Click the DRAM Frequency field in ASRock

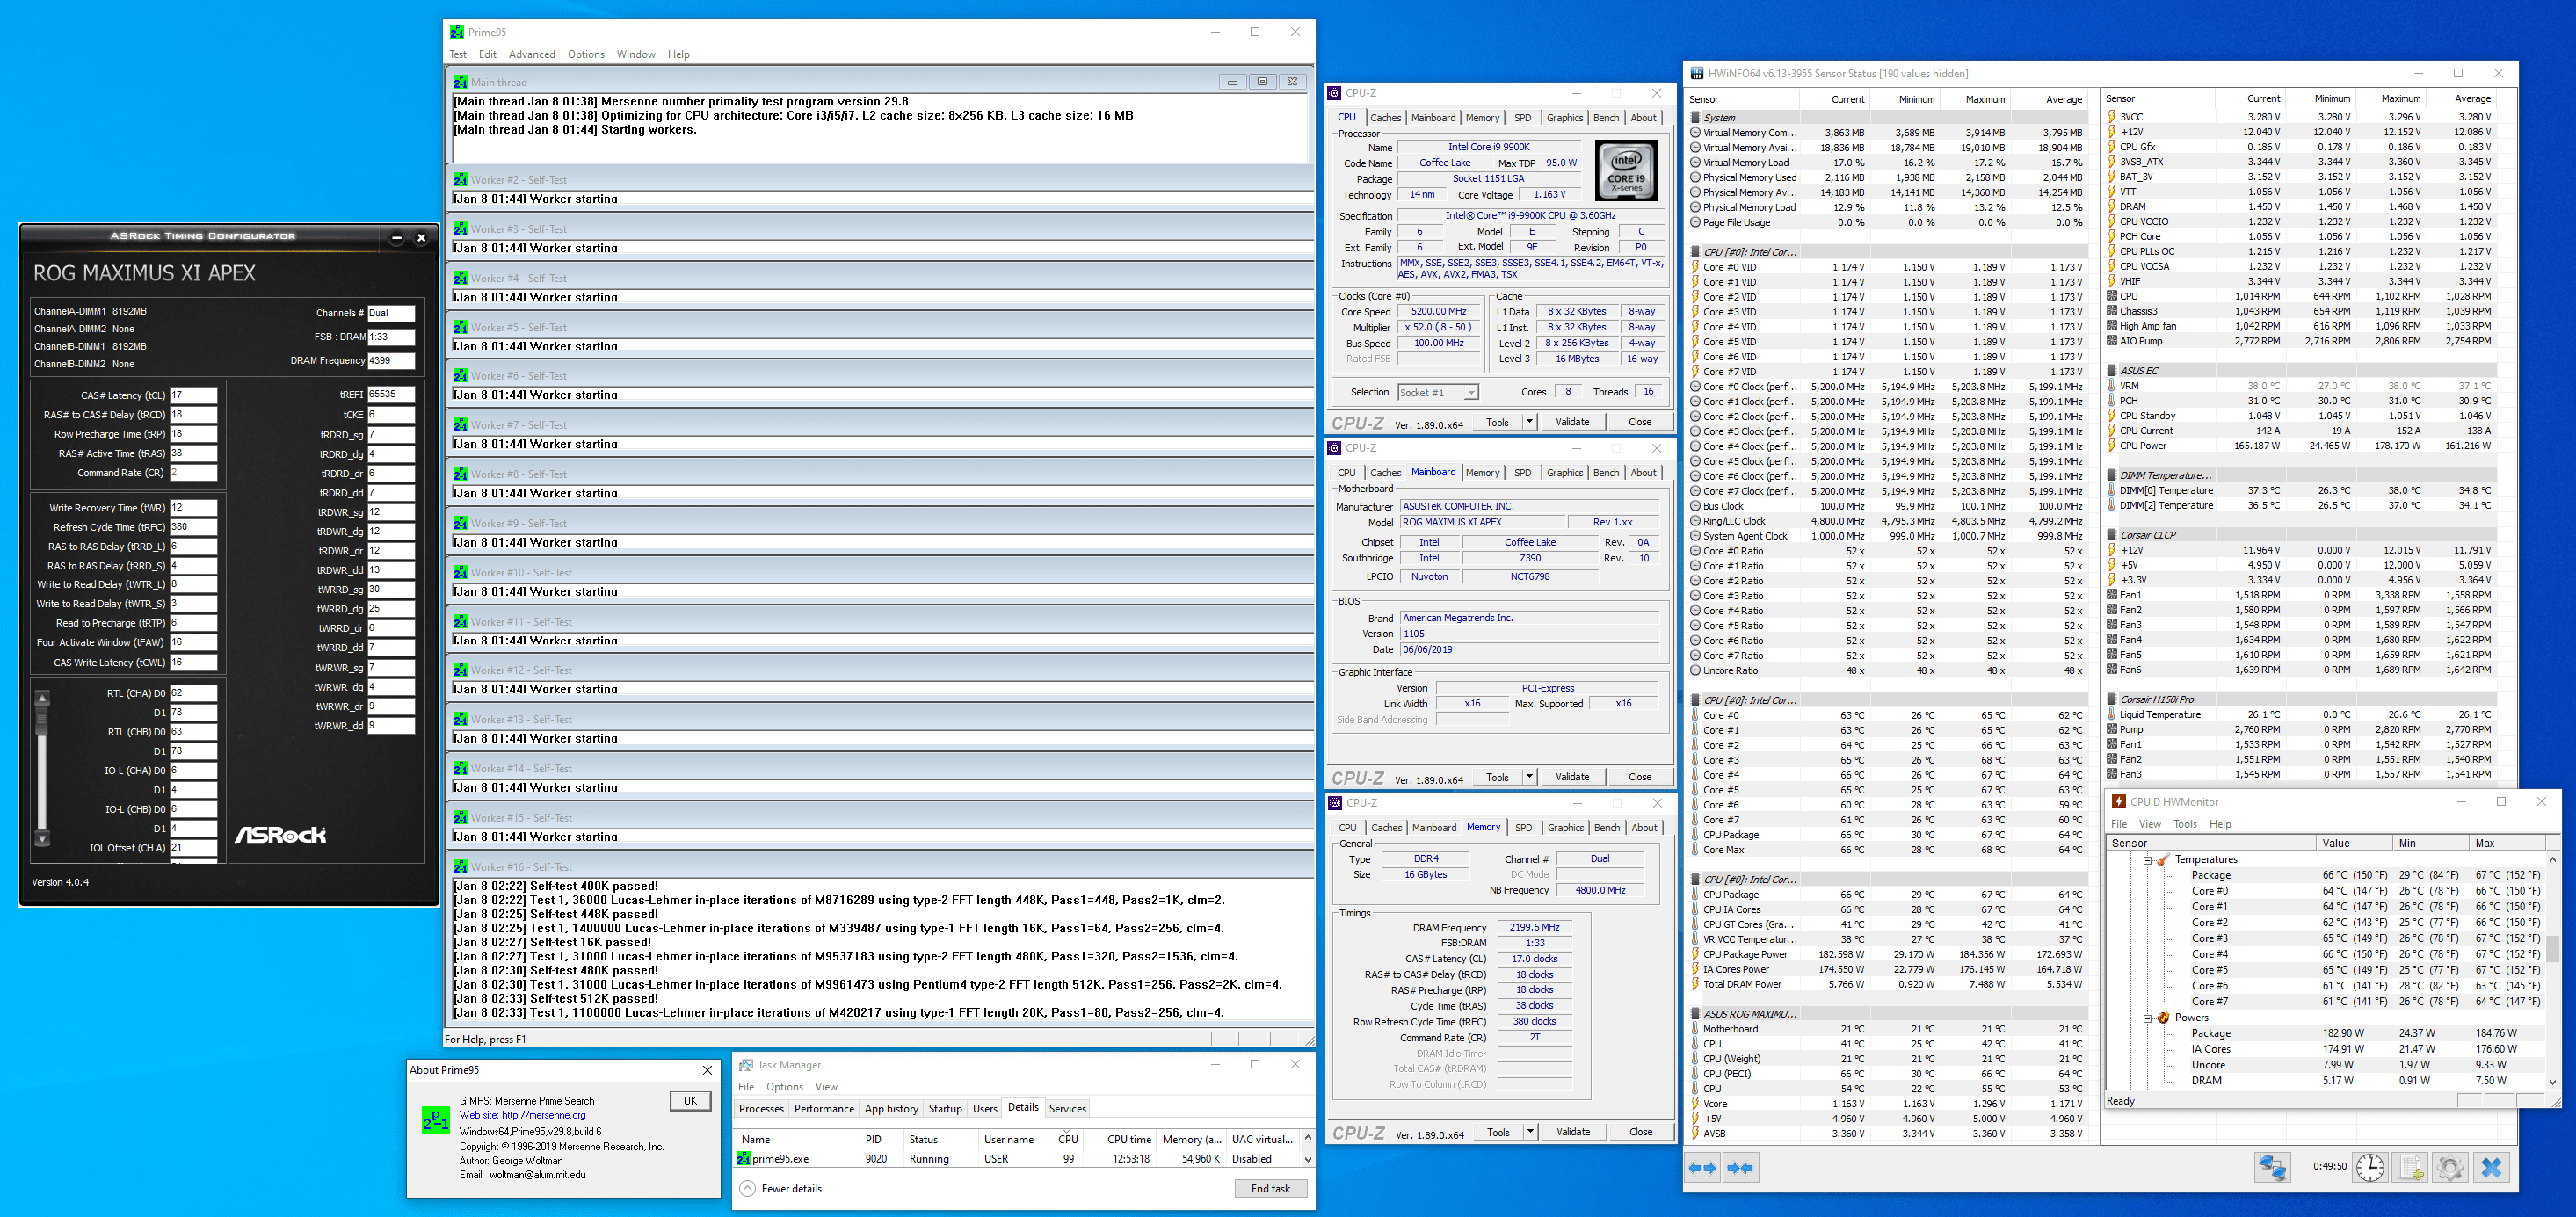pos(391,361)
